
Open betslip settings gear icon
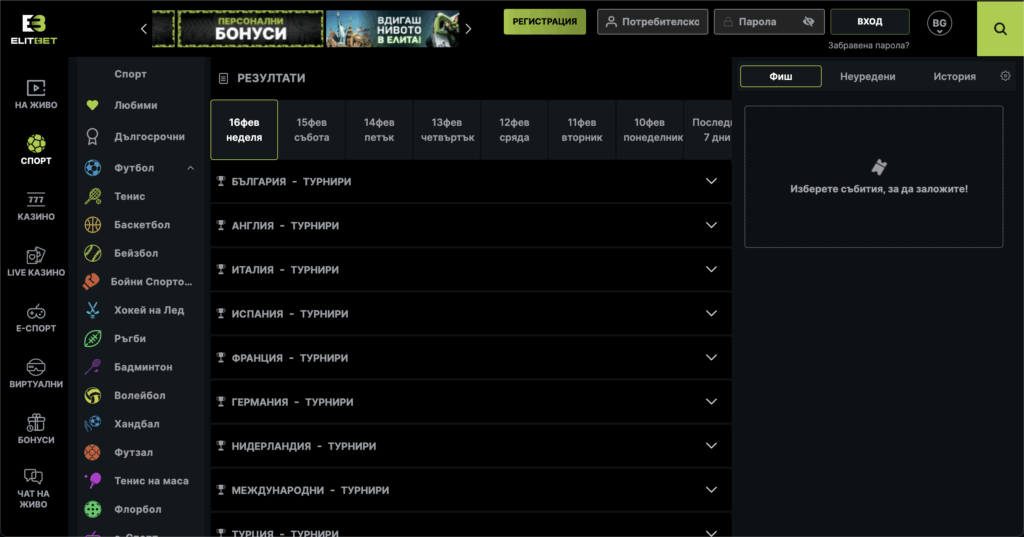click(1005, 76)
